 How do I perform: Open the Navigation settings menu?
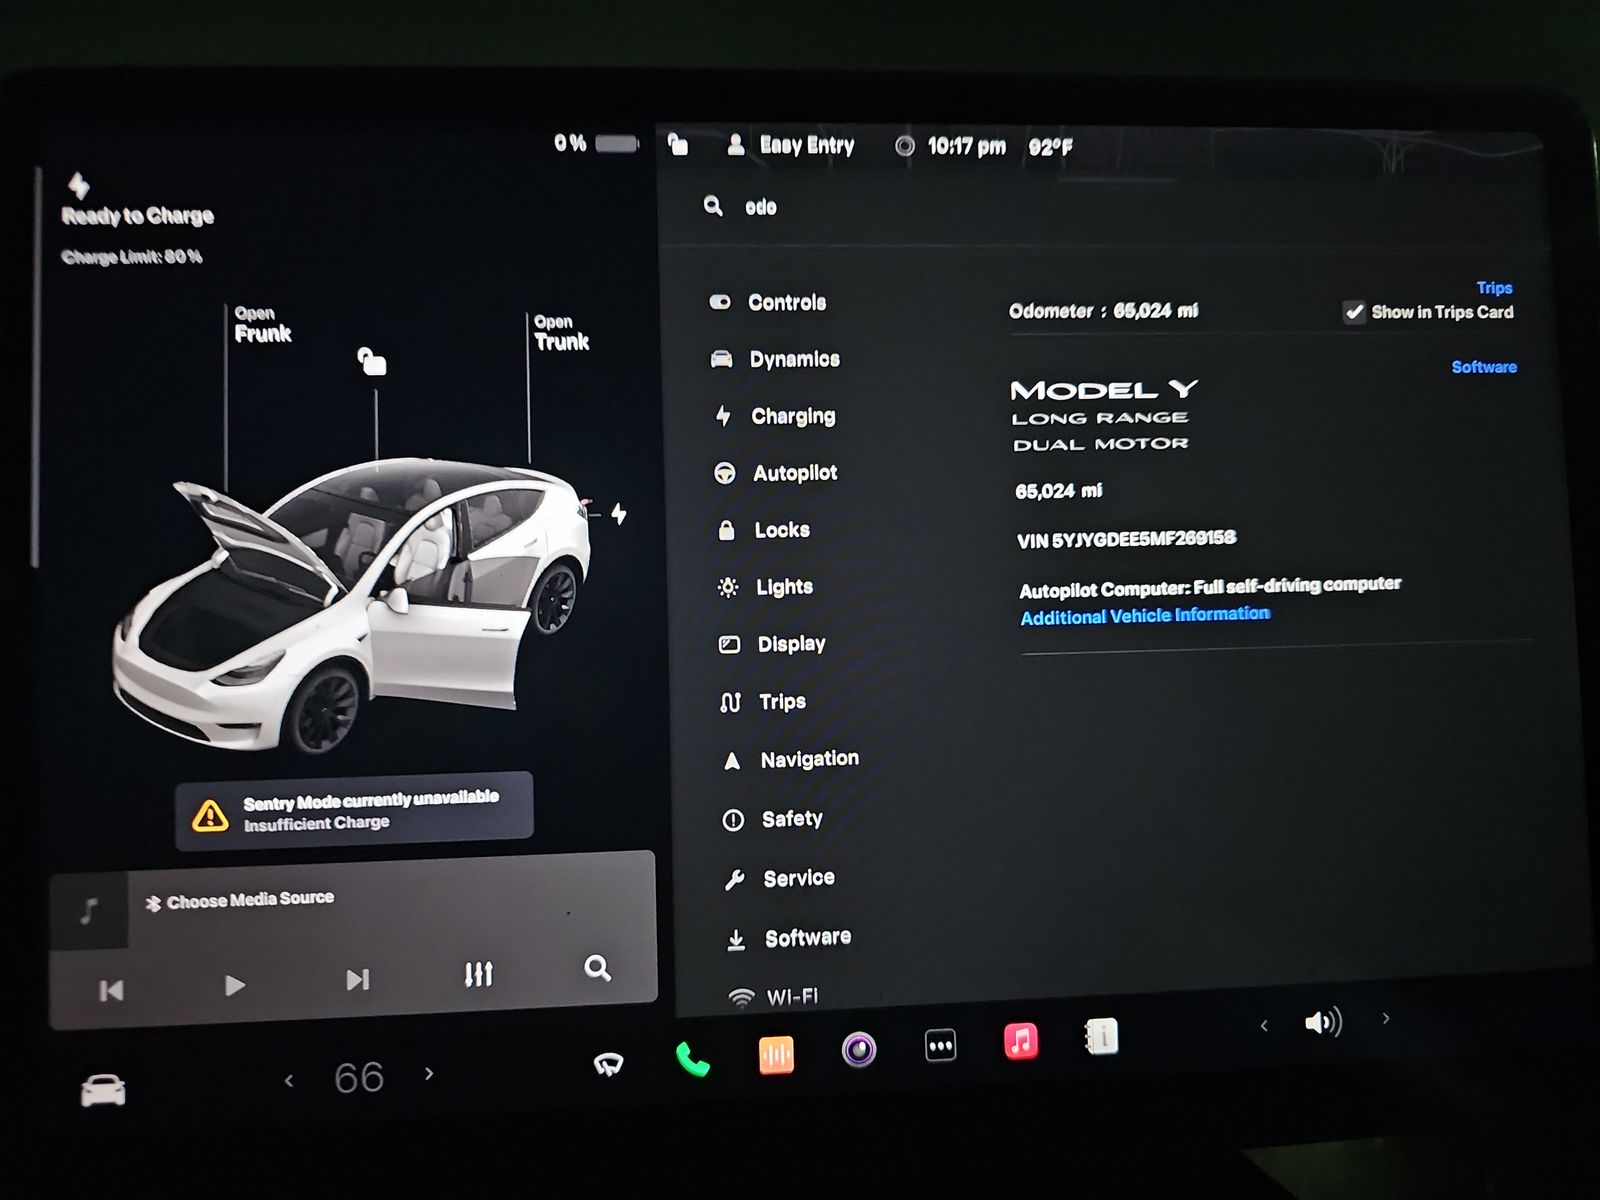pos(790,760)
